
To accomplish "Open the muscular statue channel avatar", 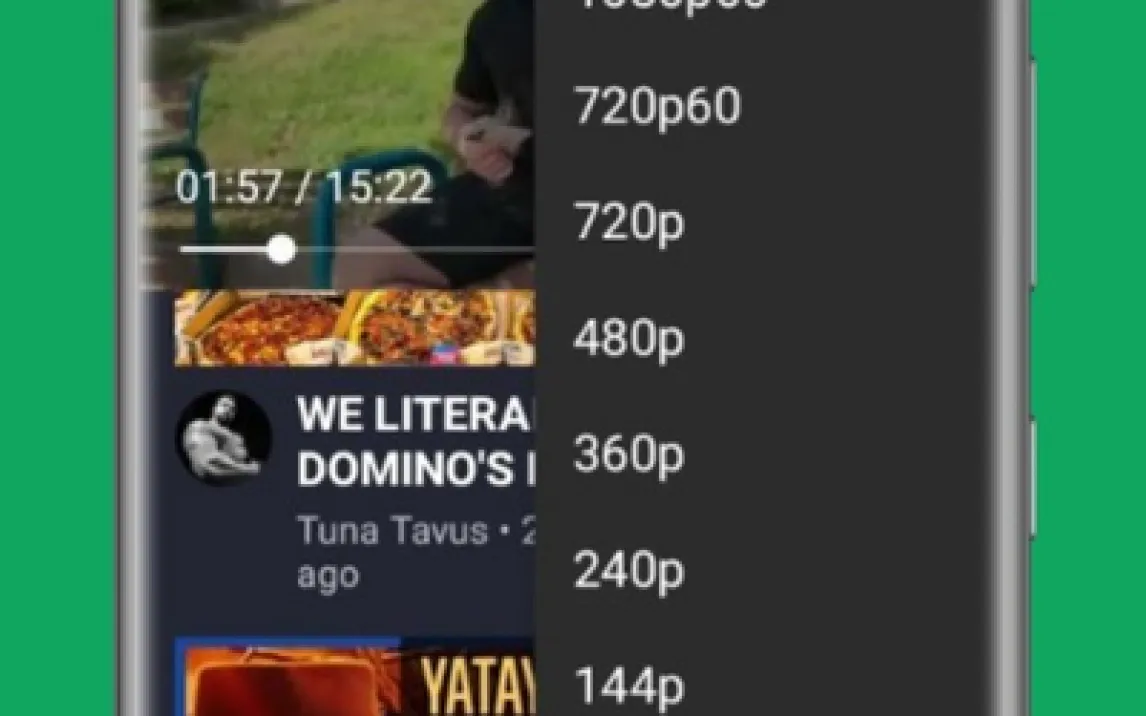I will coord(224,438).
